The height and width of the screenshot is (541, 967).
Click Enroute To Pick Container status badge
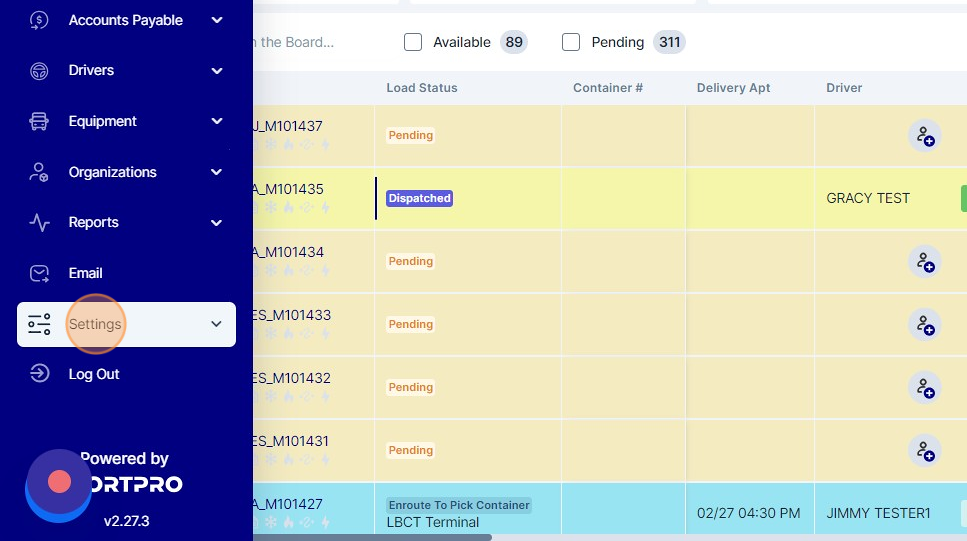459,505
